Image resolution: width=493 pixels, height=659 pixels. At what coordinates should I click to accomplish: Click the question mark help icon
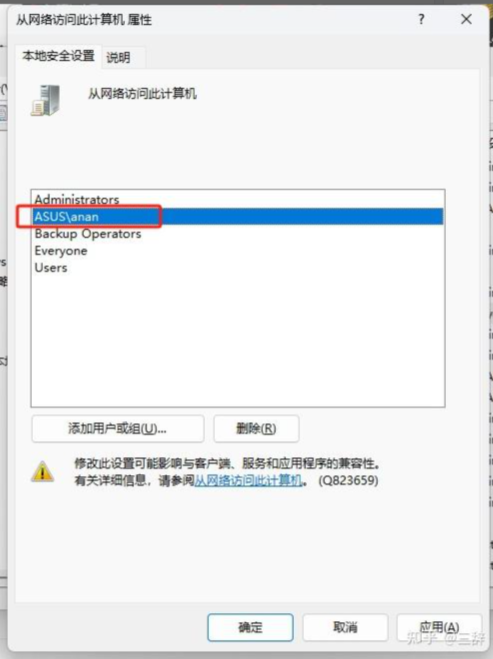coord(421,19)
